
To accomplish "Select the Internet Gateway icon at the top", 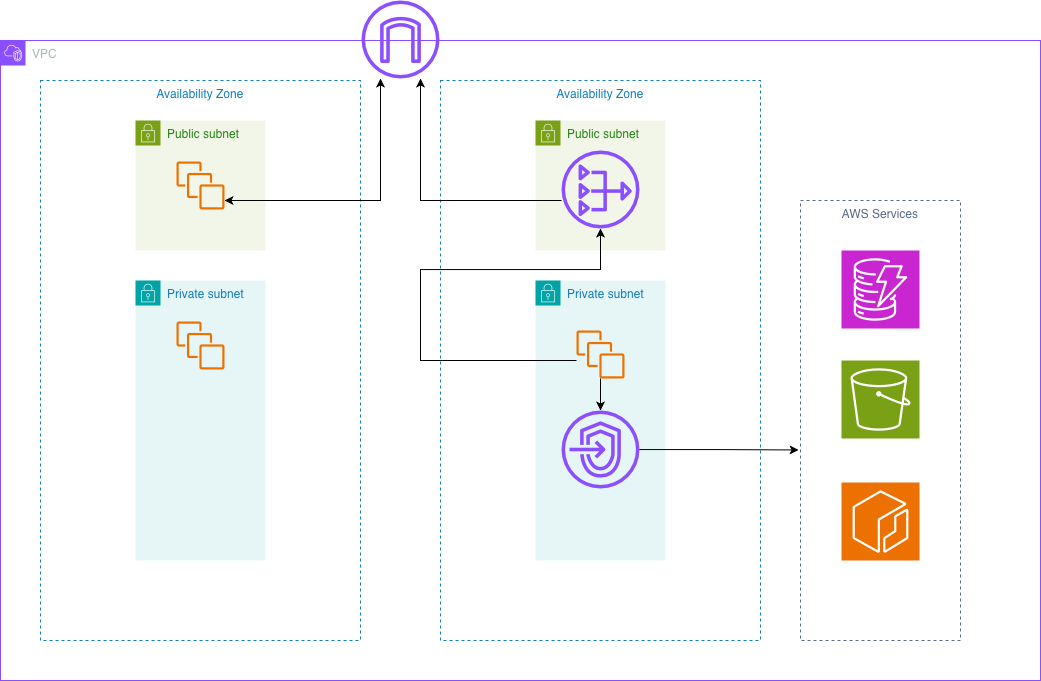I will pos(400,40).
